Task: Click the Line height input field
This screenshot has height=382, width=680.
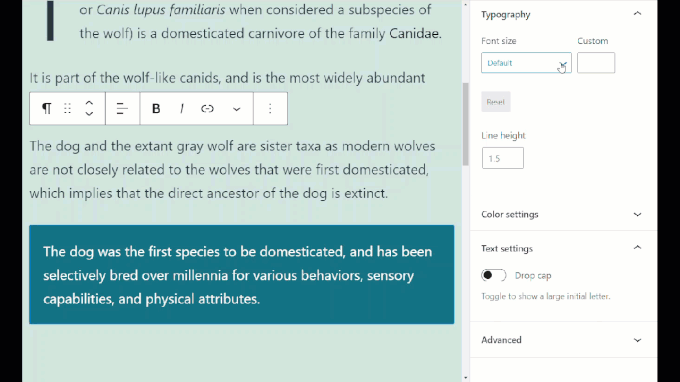Action: click(503, 158)
